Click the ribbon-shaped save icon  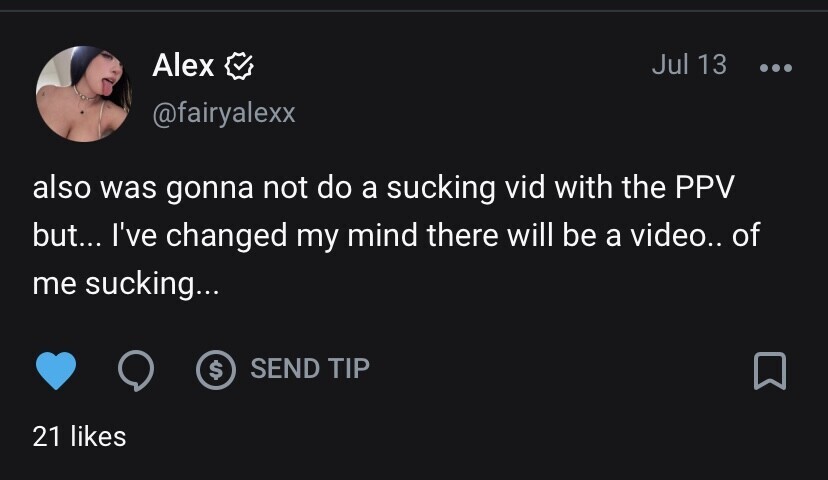tap(769, 371)
